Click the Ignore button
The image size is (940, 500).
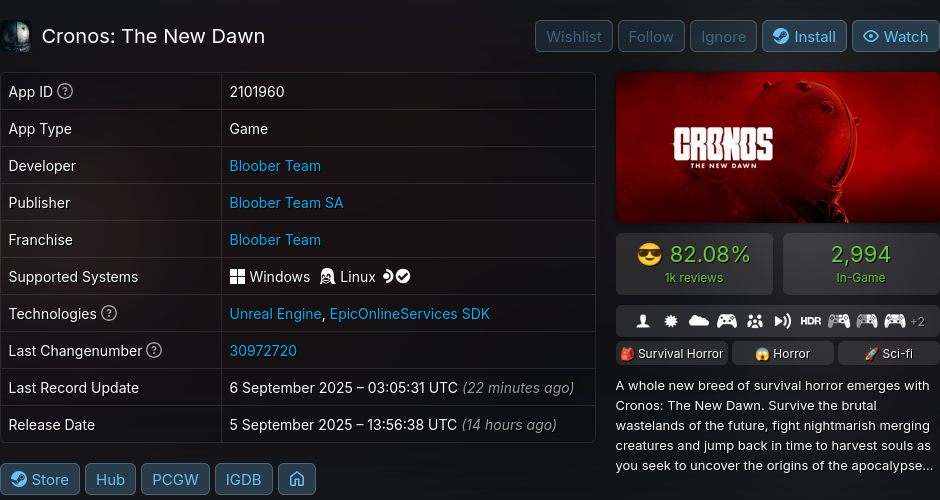point(723,37)
